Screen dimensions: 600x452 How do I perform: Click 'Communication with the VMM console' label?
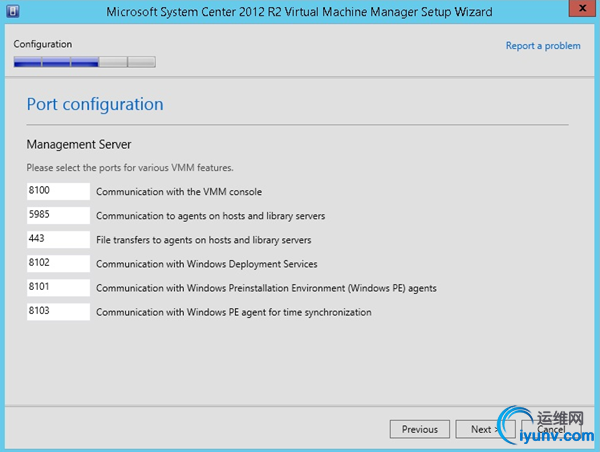[179, 192]
